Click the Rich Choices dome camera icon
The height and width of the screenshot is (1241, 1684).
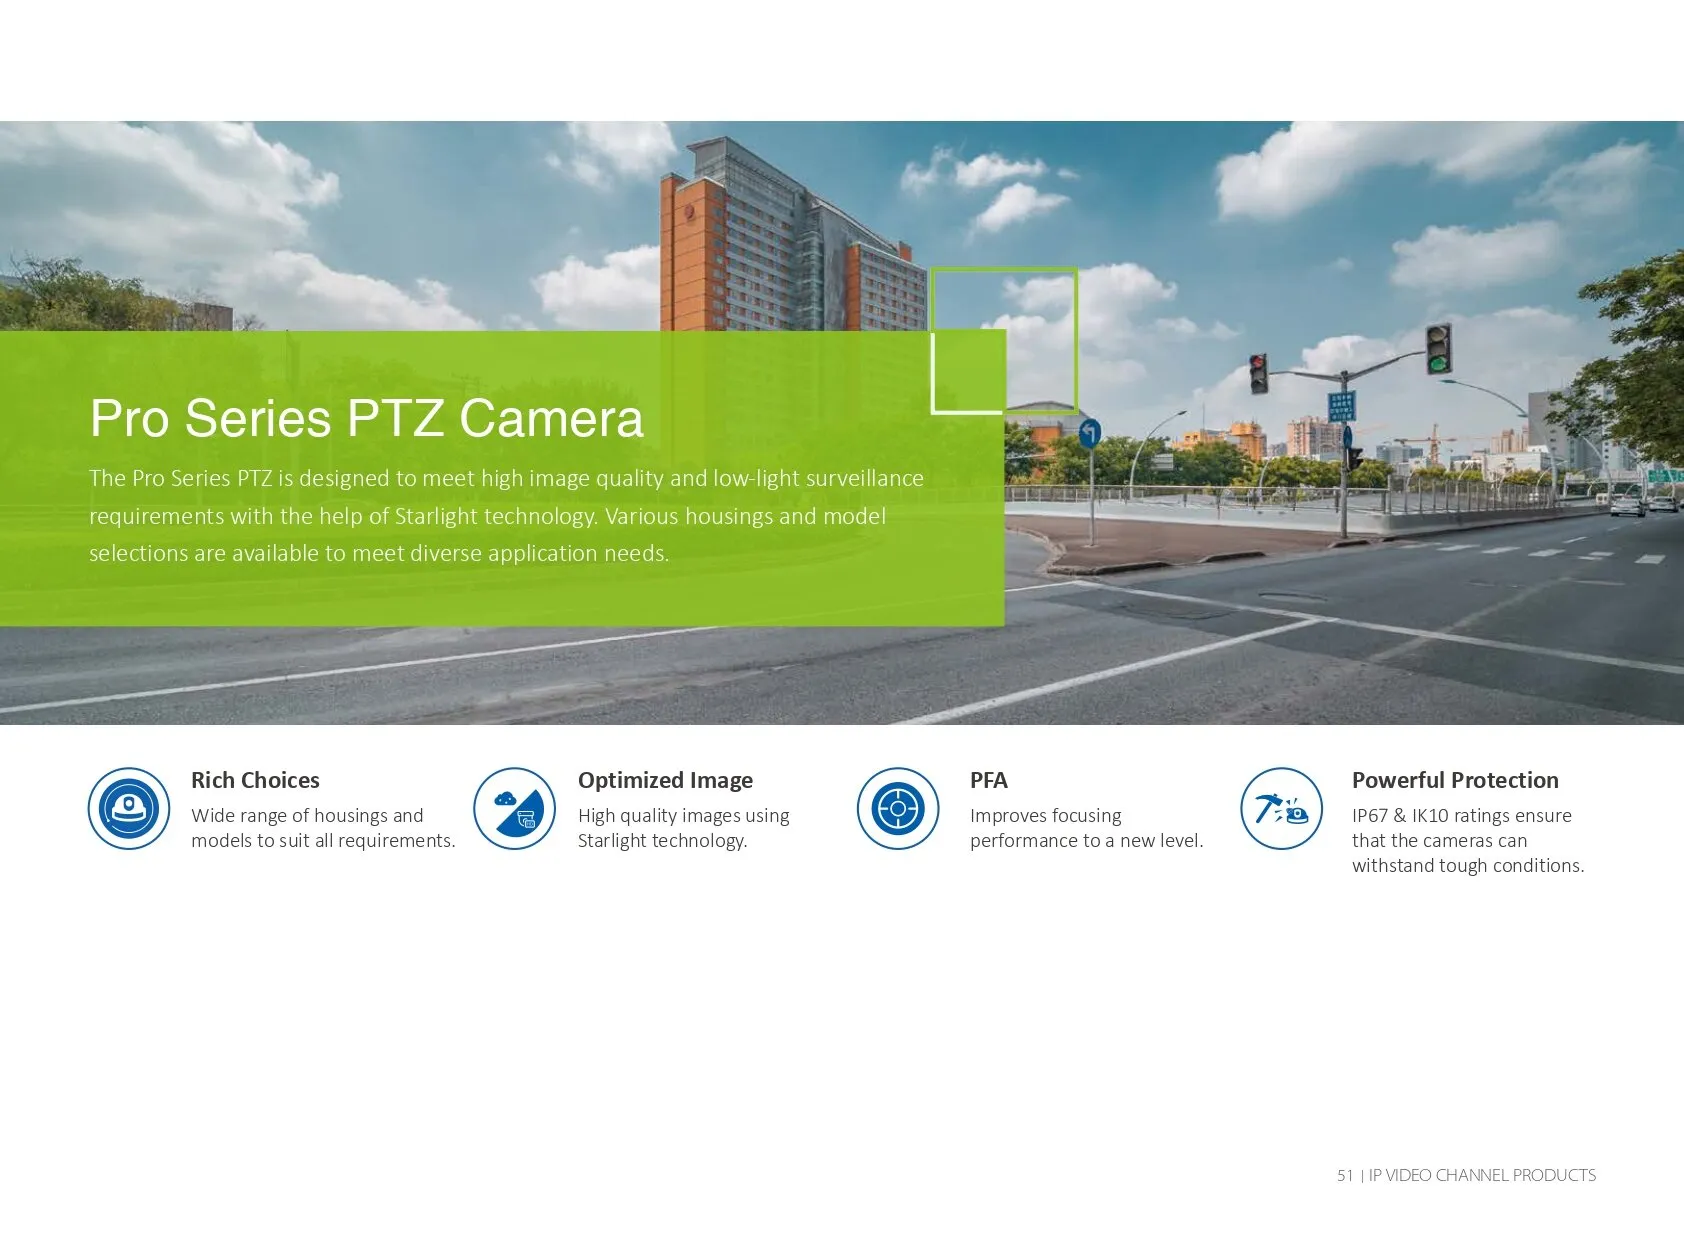tap(129, 808)
